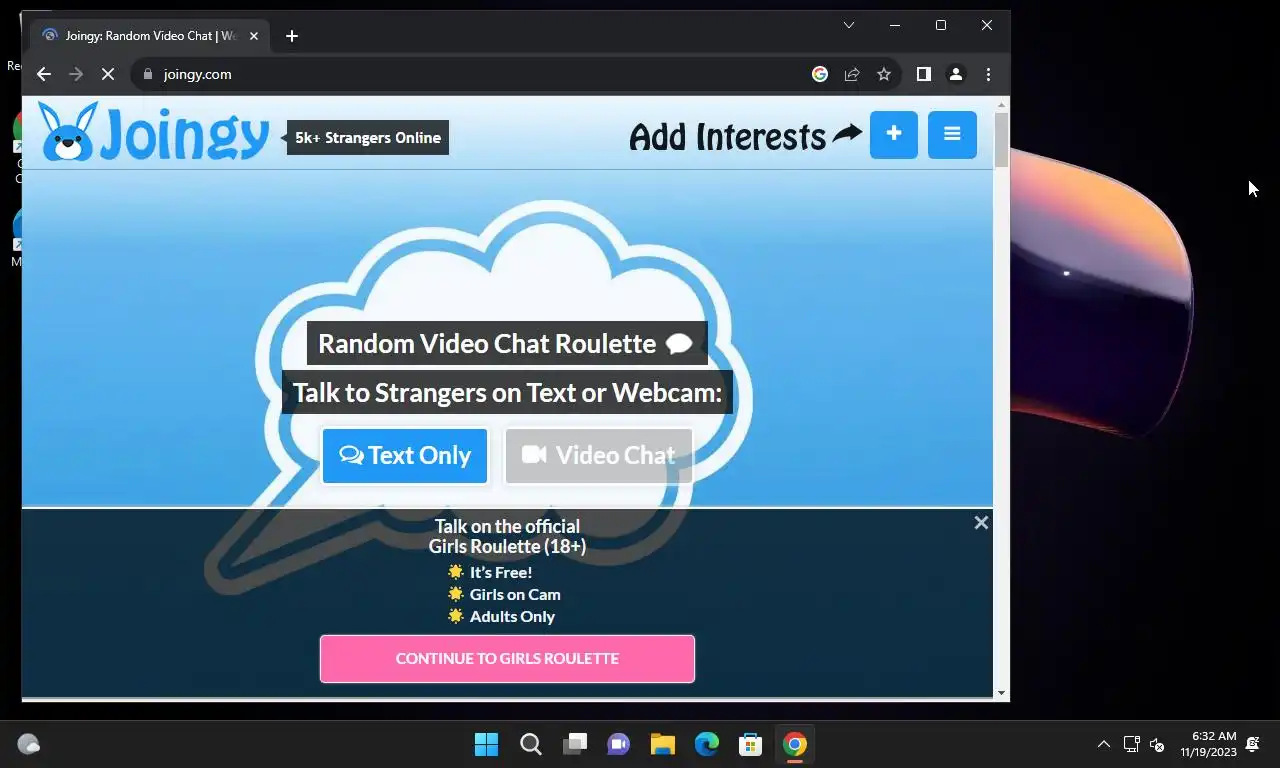Open the tab search dropdown
The width and height of the screenshot is (1280, 768).
coord(849,25)
